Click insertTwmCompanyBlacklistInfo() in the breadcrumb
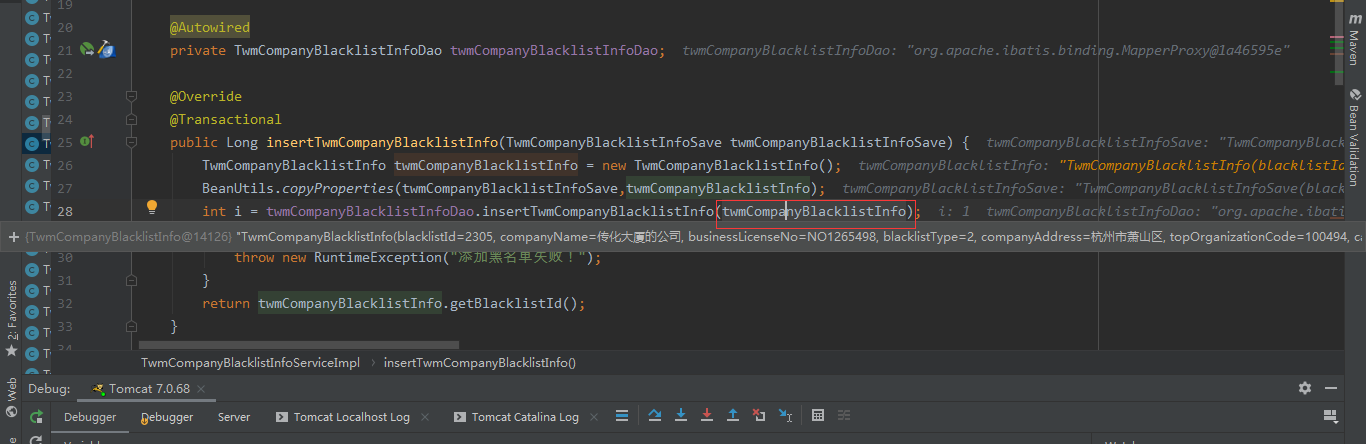This screenshot has height=444, width=1366. 480,363
